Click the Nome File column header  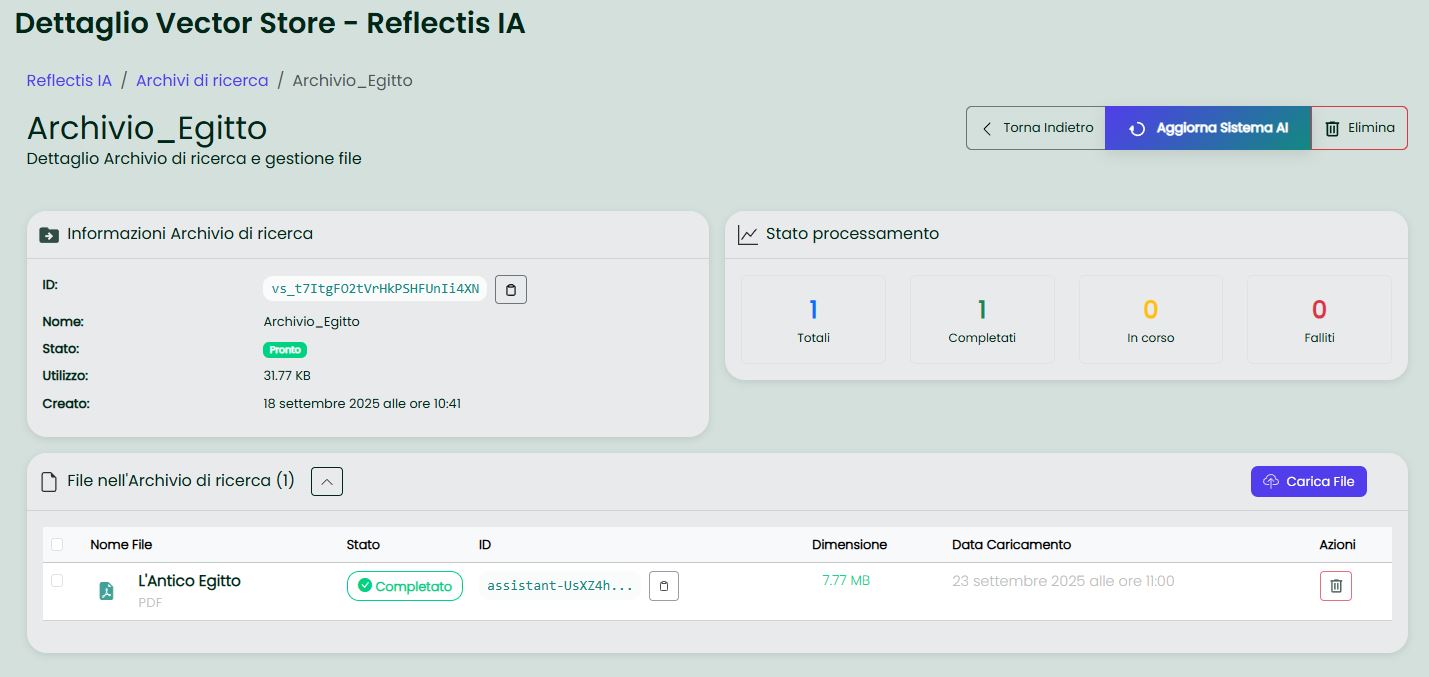click(x=121, y=545)
